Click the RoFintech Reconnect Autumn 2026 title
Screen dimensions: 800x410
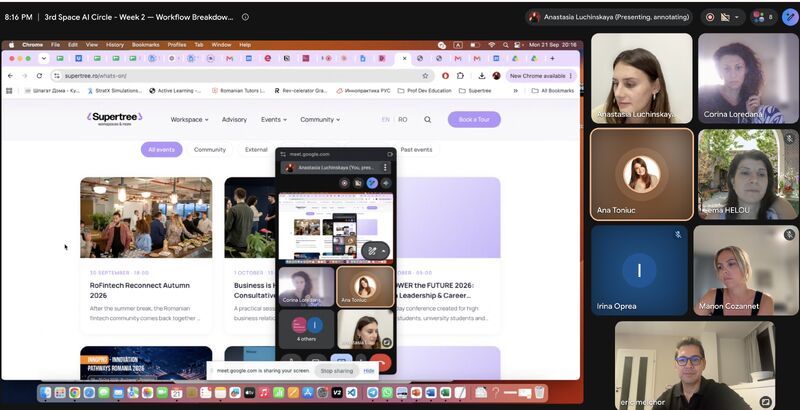pos(140,290)
